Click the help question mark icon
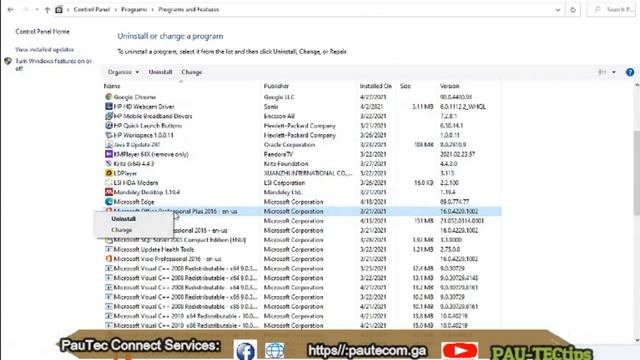The height and width of the screenshot is (360, 640). coord(630,72)
